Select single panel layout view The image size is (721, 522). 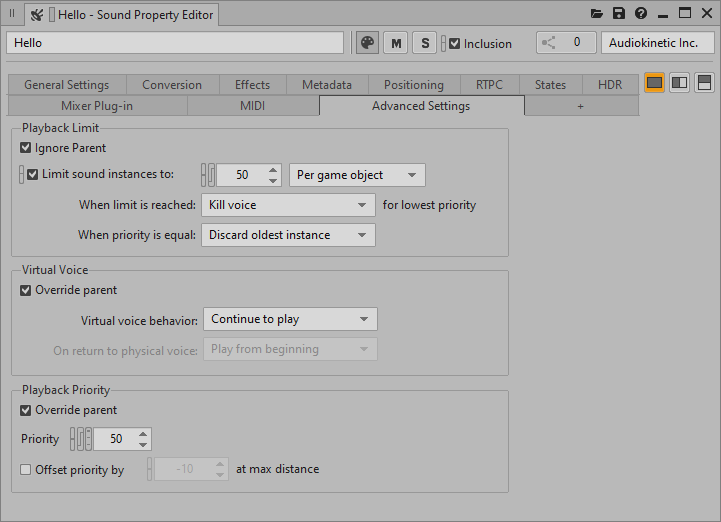(655, 83)
